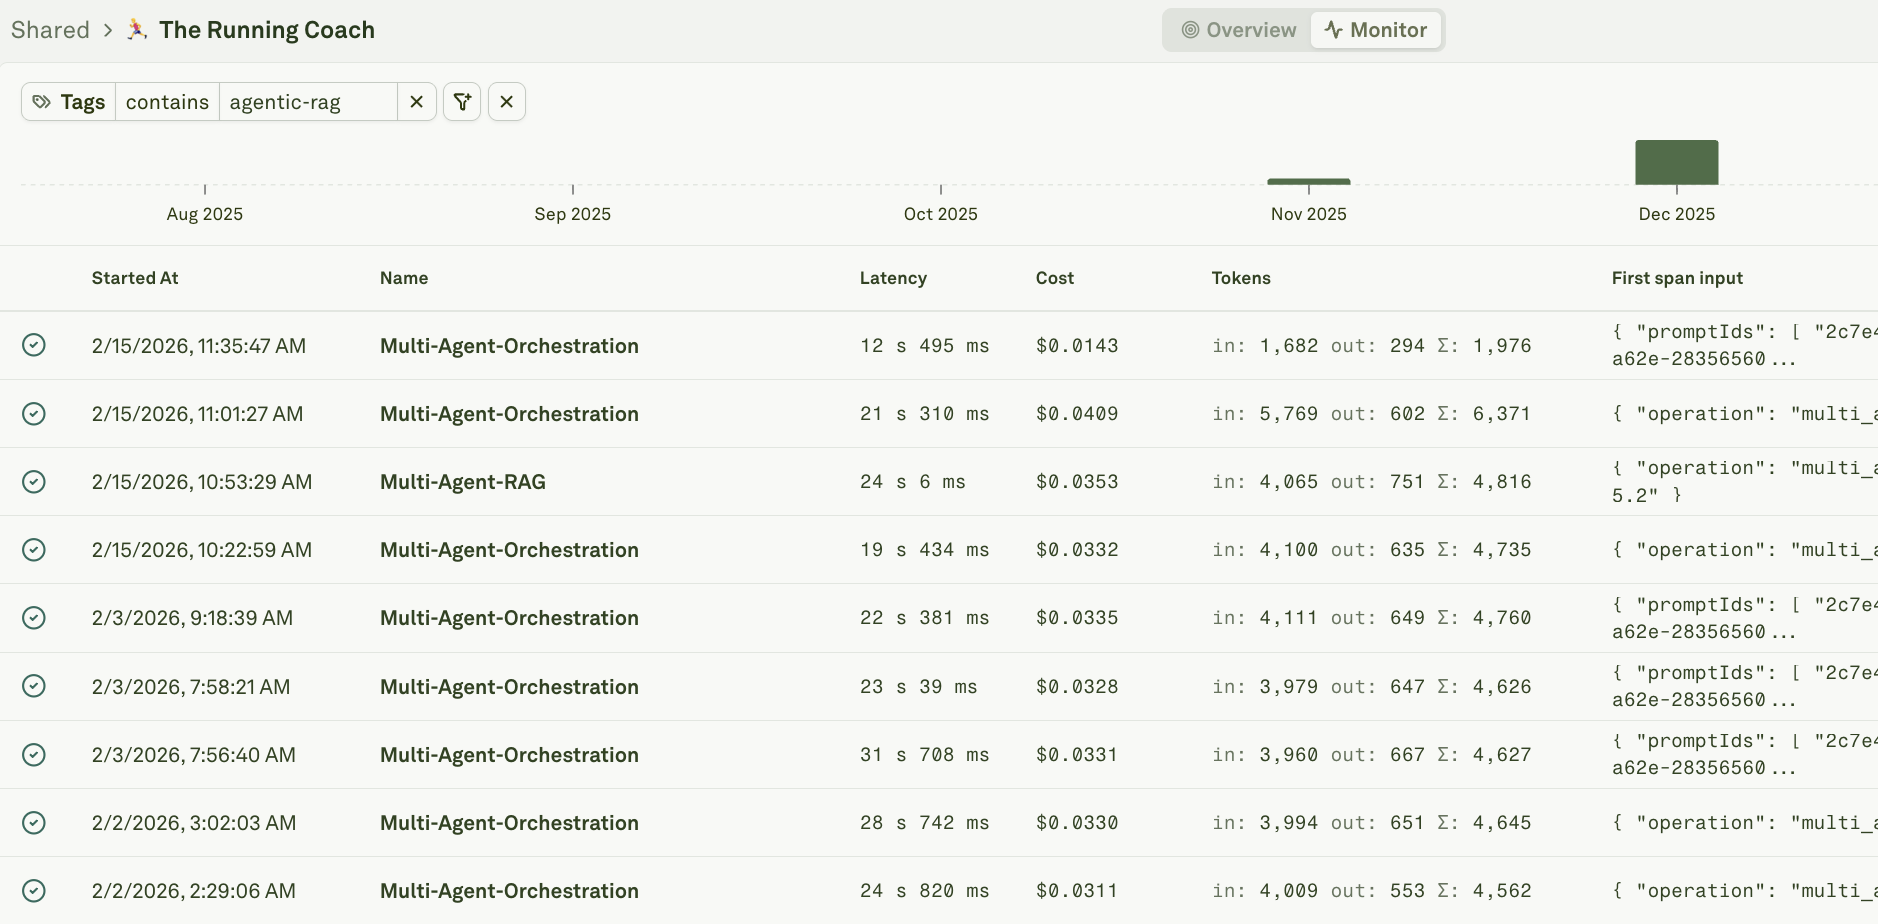Click the tags icon in the filter pill
Viewport: 1878px width, 924px height.
click(42, 101)
